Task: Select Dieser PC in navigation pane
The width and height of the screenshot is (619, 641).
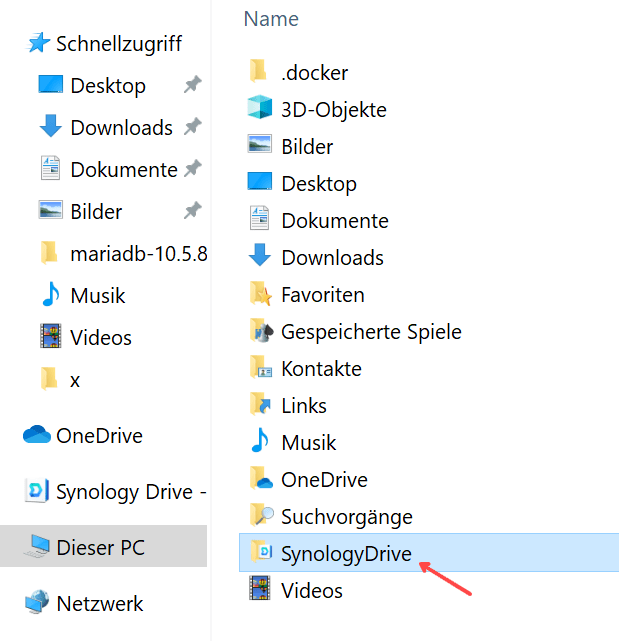Action: 100,547
